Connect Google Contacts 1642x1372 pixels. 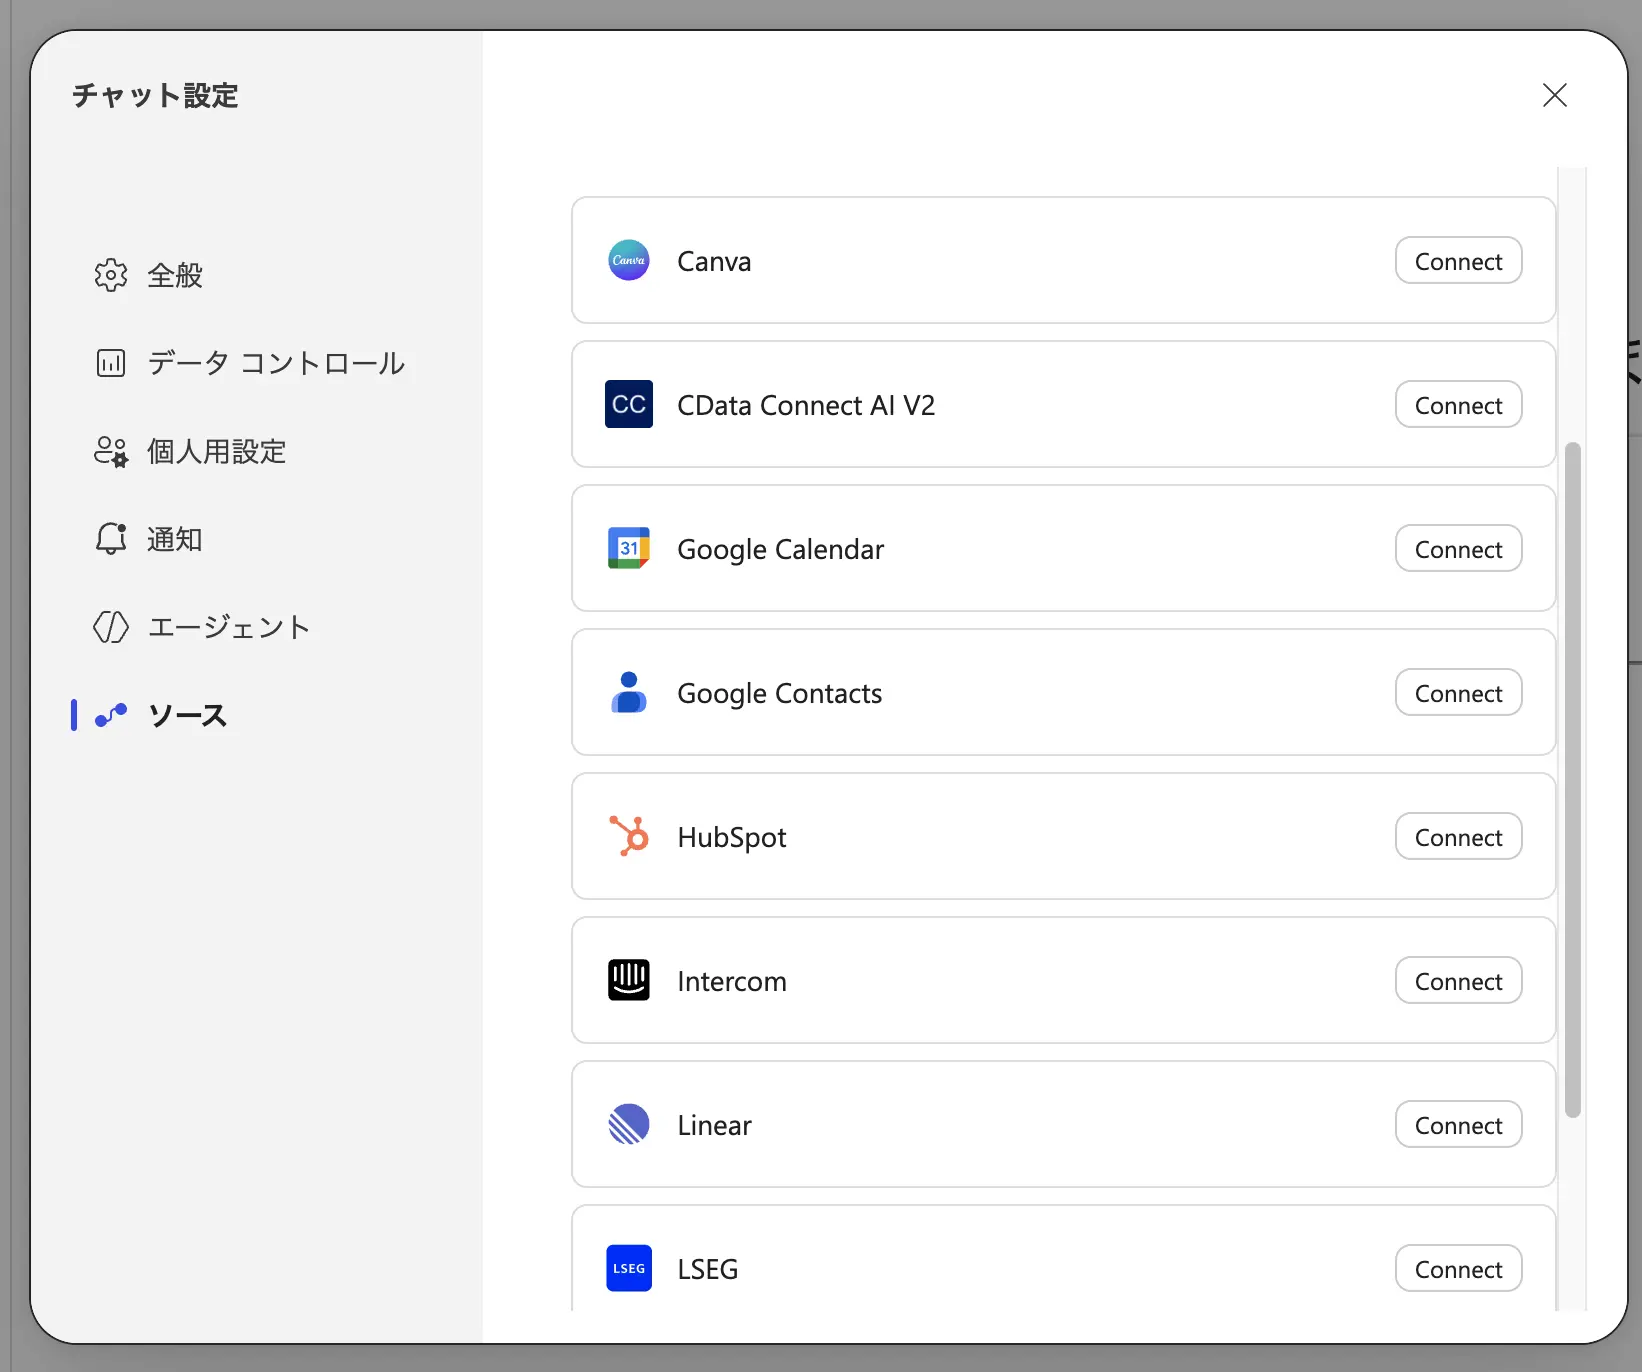point(1458,693)
